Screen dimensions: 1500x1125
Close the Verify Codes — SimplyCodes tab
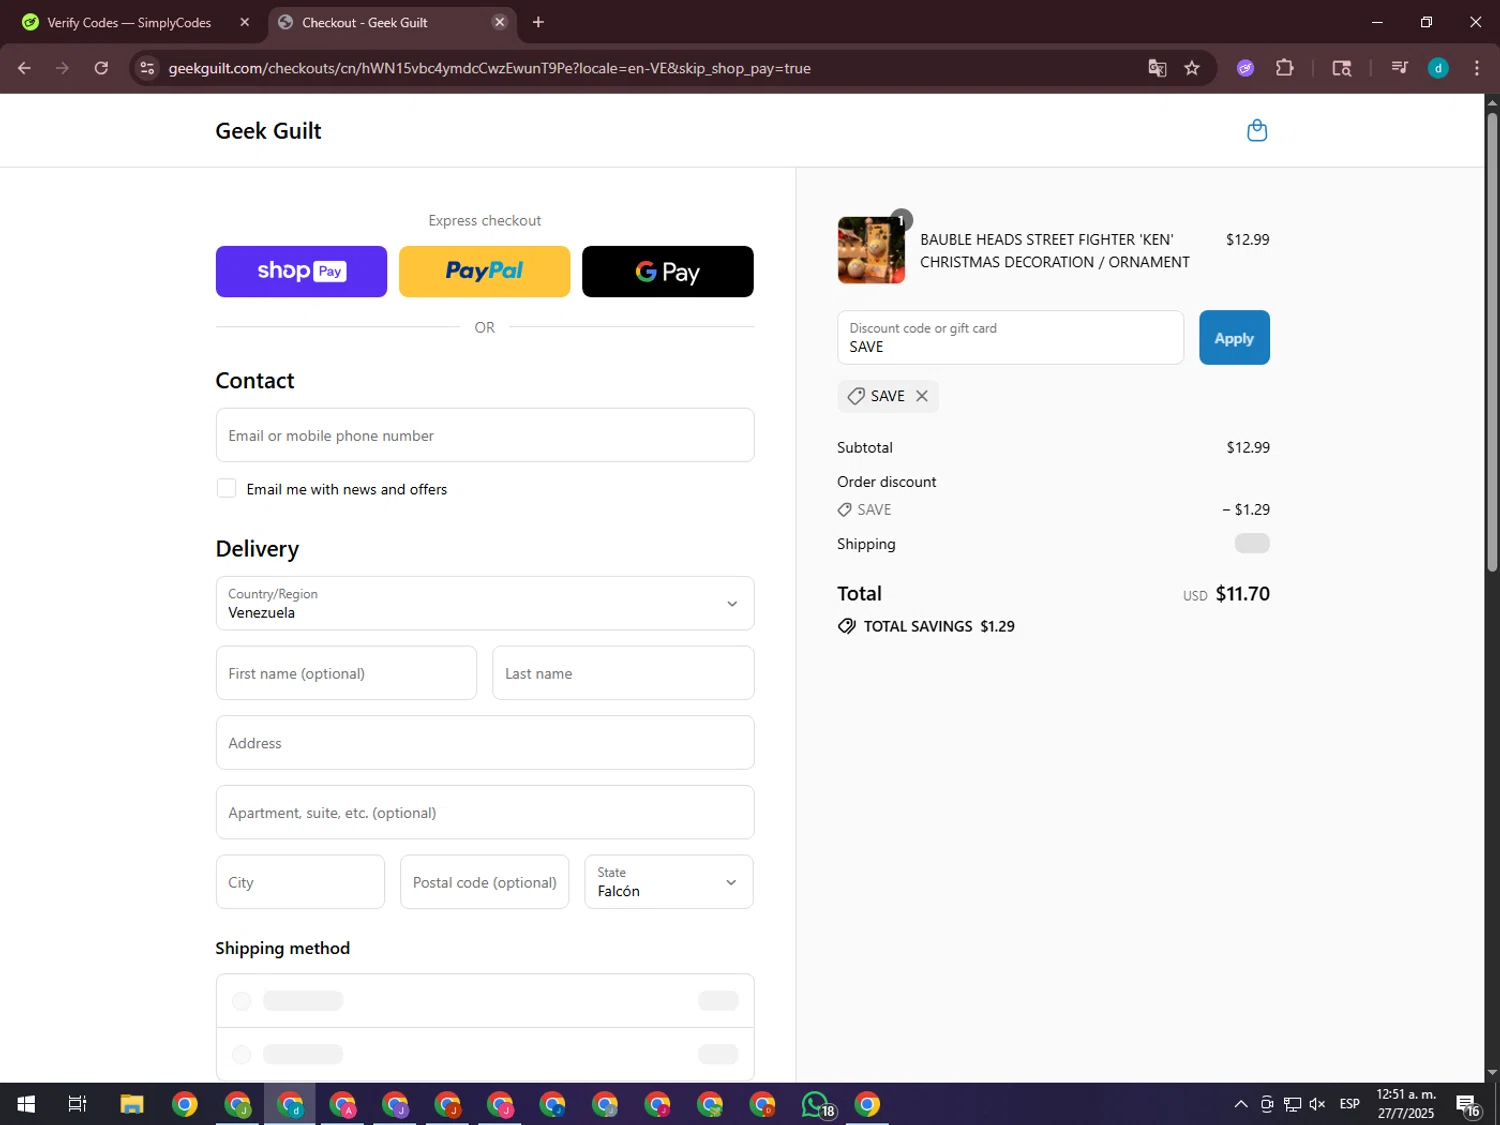point(245,22)
